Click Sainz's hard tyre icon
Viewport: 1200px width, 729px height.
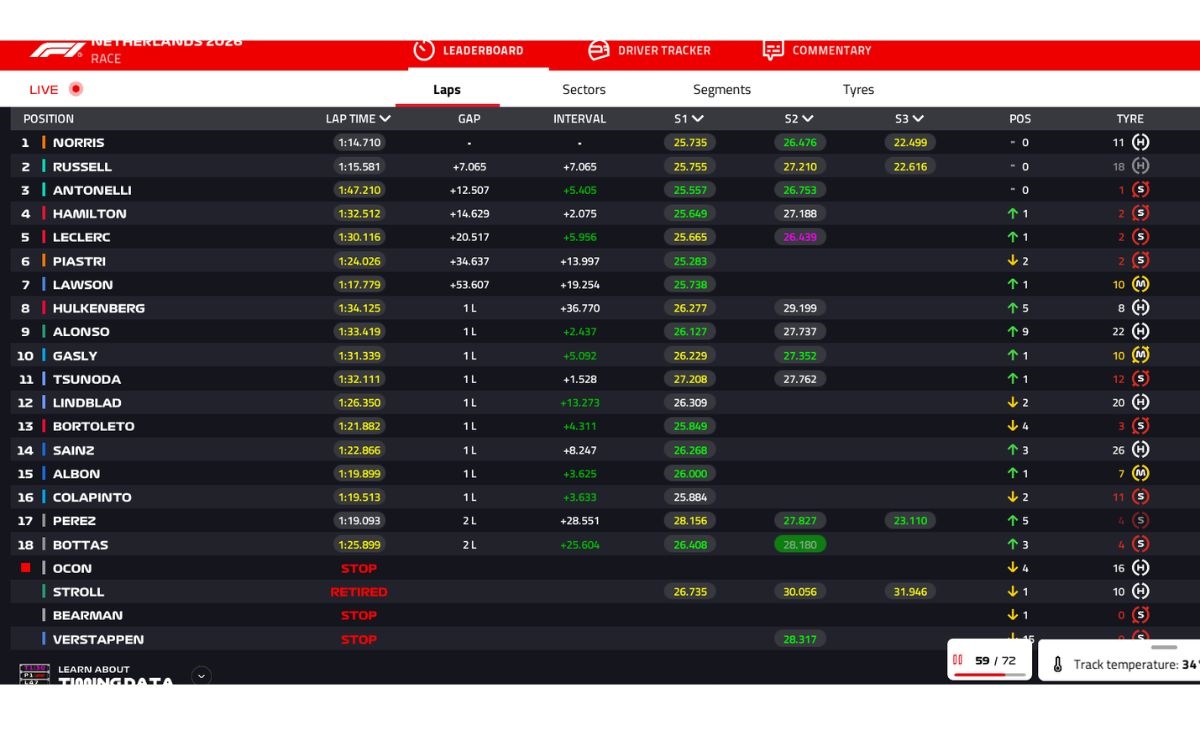[1140, 450]
